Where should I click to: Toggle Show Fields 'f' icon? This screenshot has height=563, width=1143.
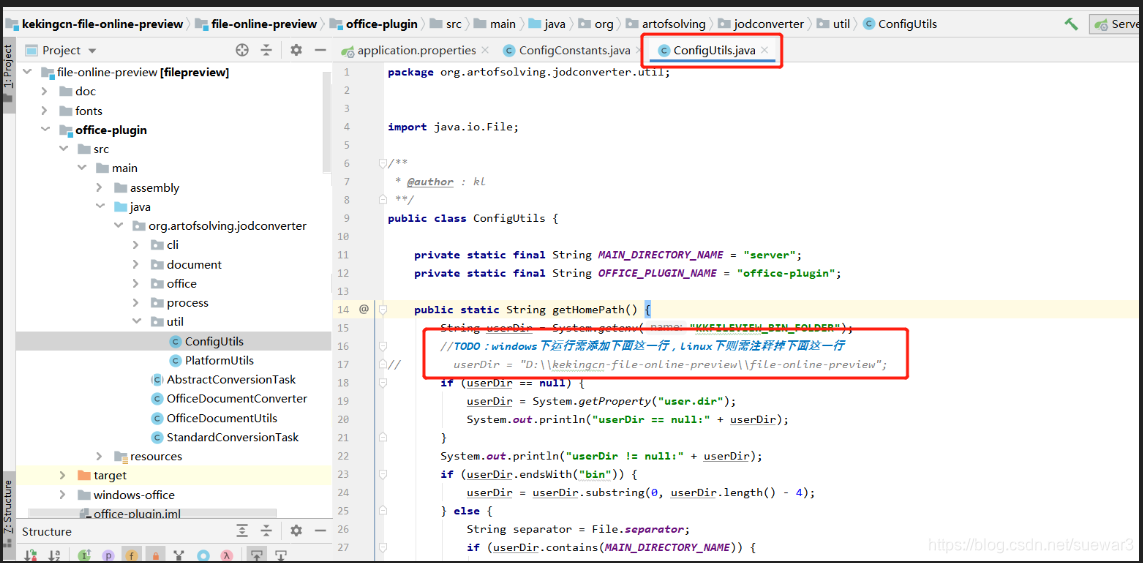pyautogui.click(x=131, y=555)
